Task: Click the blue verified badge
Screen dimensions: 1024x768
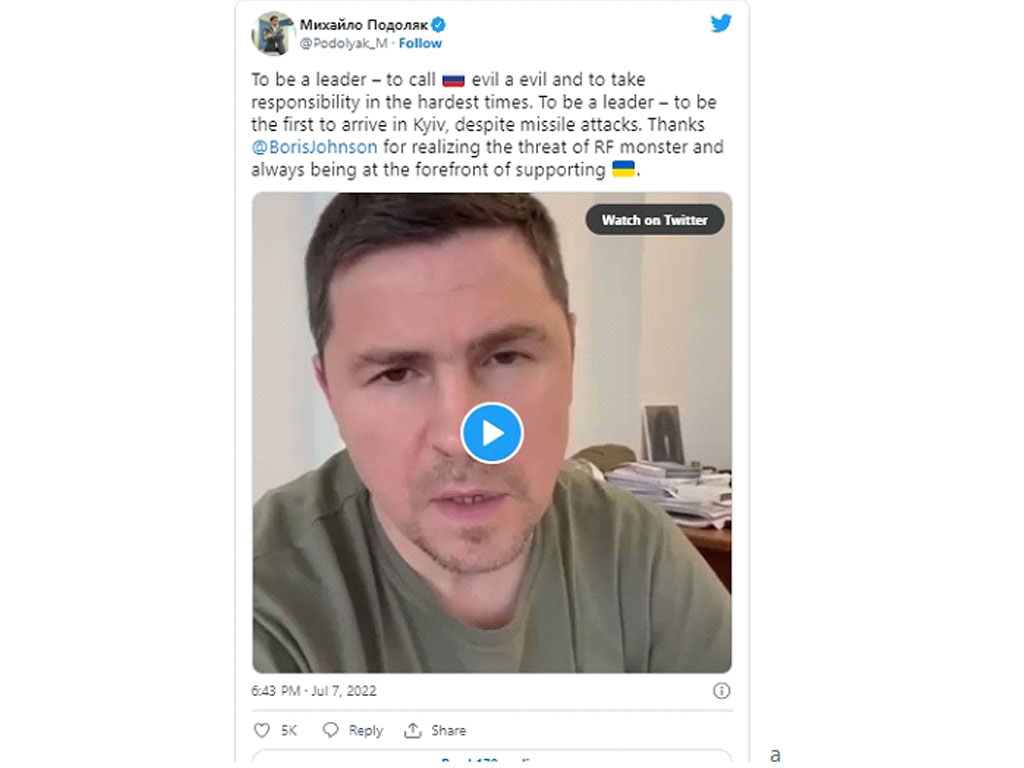Action: (x=438, y=25)
